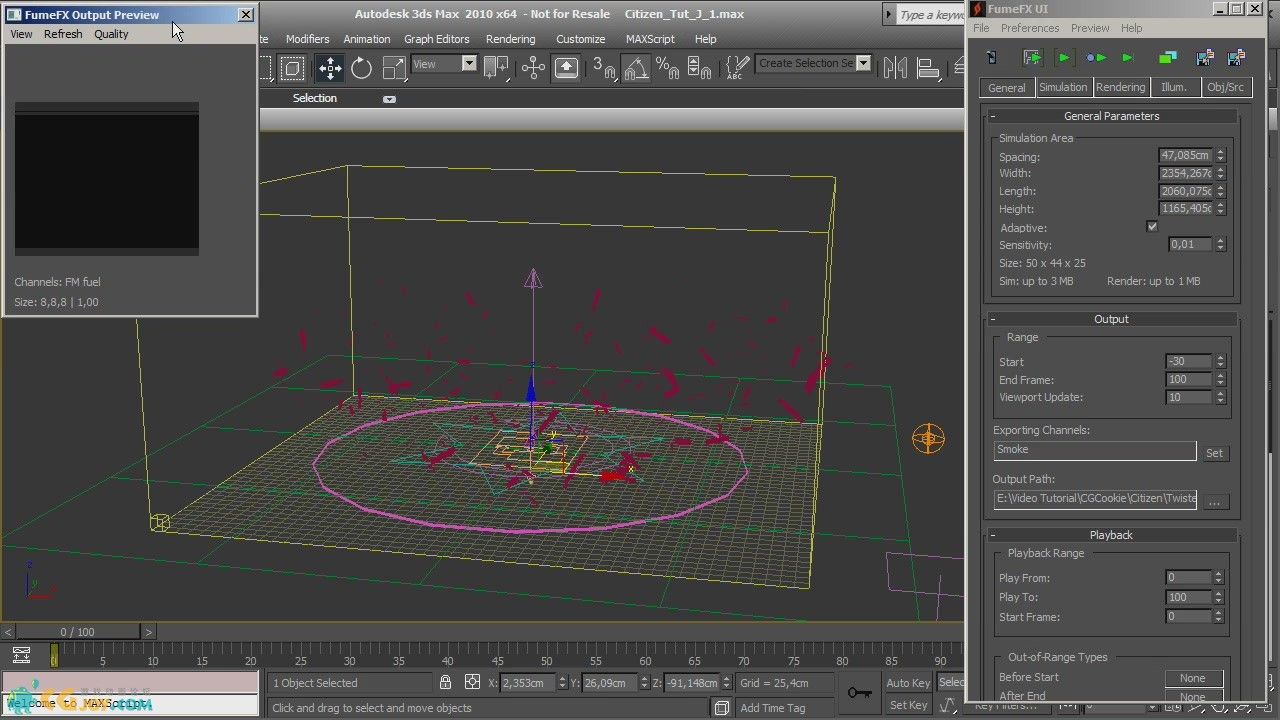This screenshot has width=1280, height=720.
Task: Select the Rotate transform tool
Action: click(361, 67)
